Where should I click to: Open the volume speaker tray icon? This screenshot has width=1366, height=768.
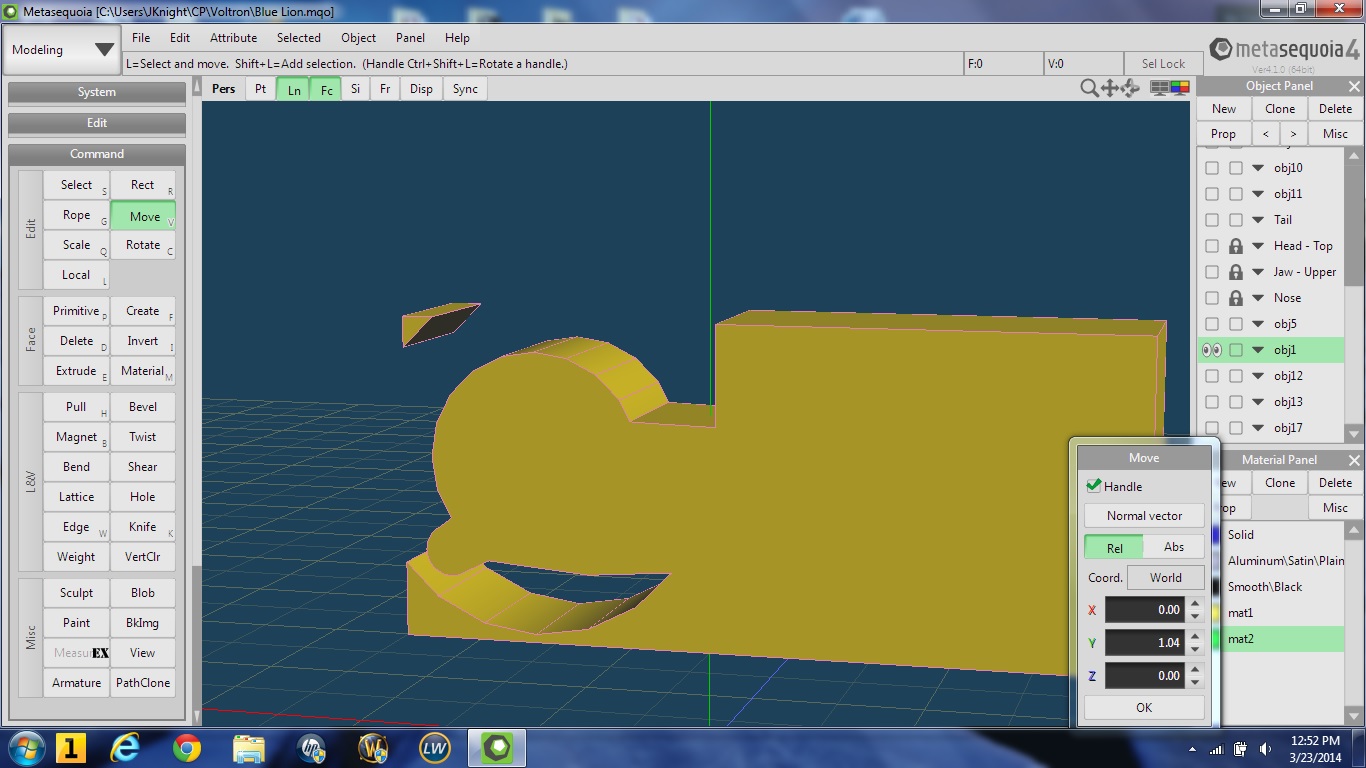click(1264, 749)
